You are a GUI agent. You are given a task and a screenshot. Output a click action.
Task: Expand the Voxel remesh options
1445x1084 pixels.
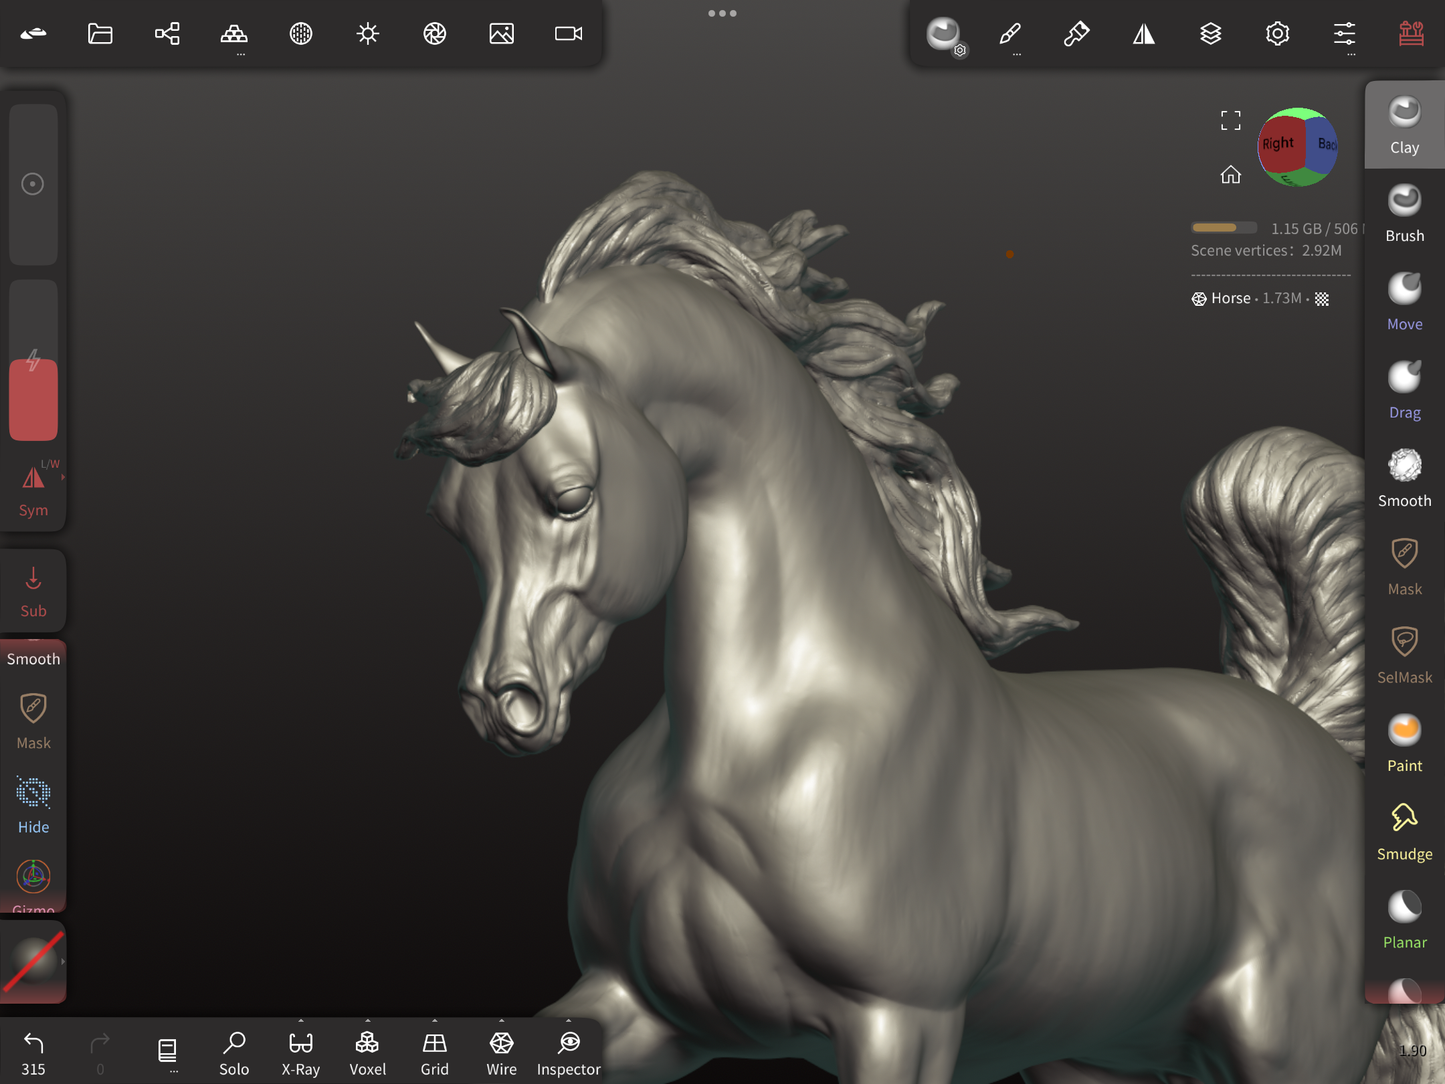367,1022
